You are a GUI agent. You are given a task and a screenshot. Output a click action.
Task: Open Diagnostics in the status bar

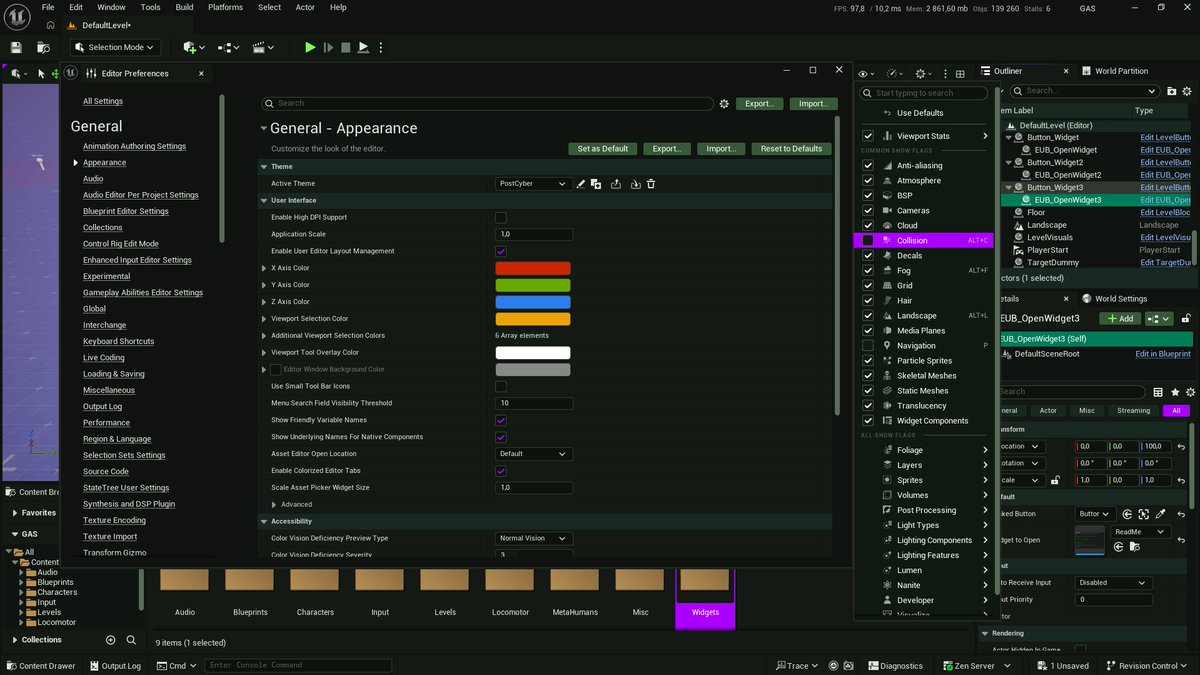[x=895, y=665]
